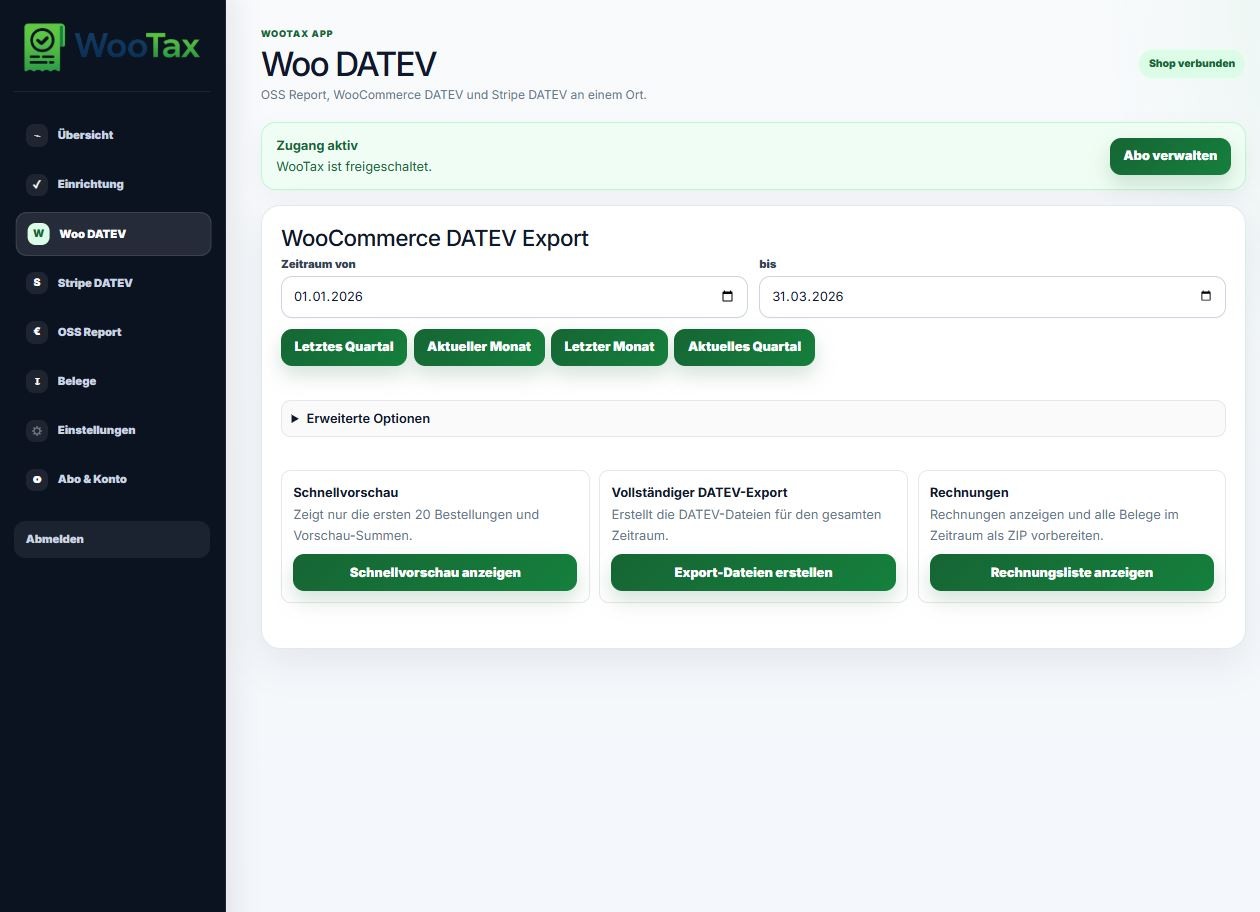Screen dimensions: 1260x912
Task: Click the 'Schnellvorschau' card title
Action: 346,493
